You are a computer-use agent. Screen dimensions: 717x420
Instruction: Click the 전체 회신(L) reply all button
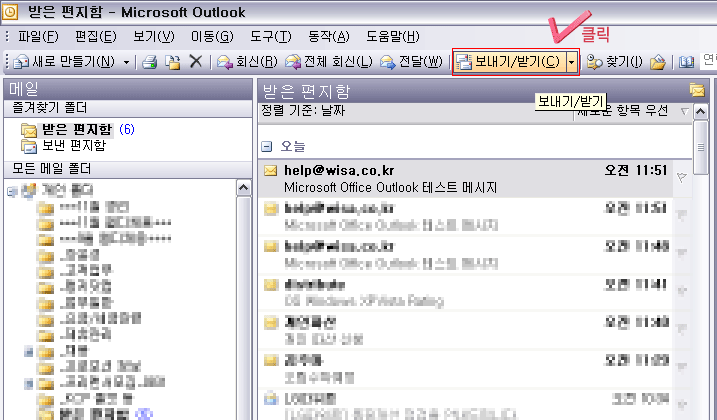point(328,62)
